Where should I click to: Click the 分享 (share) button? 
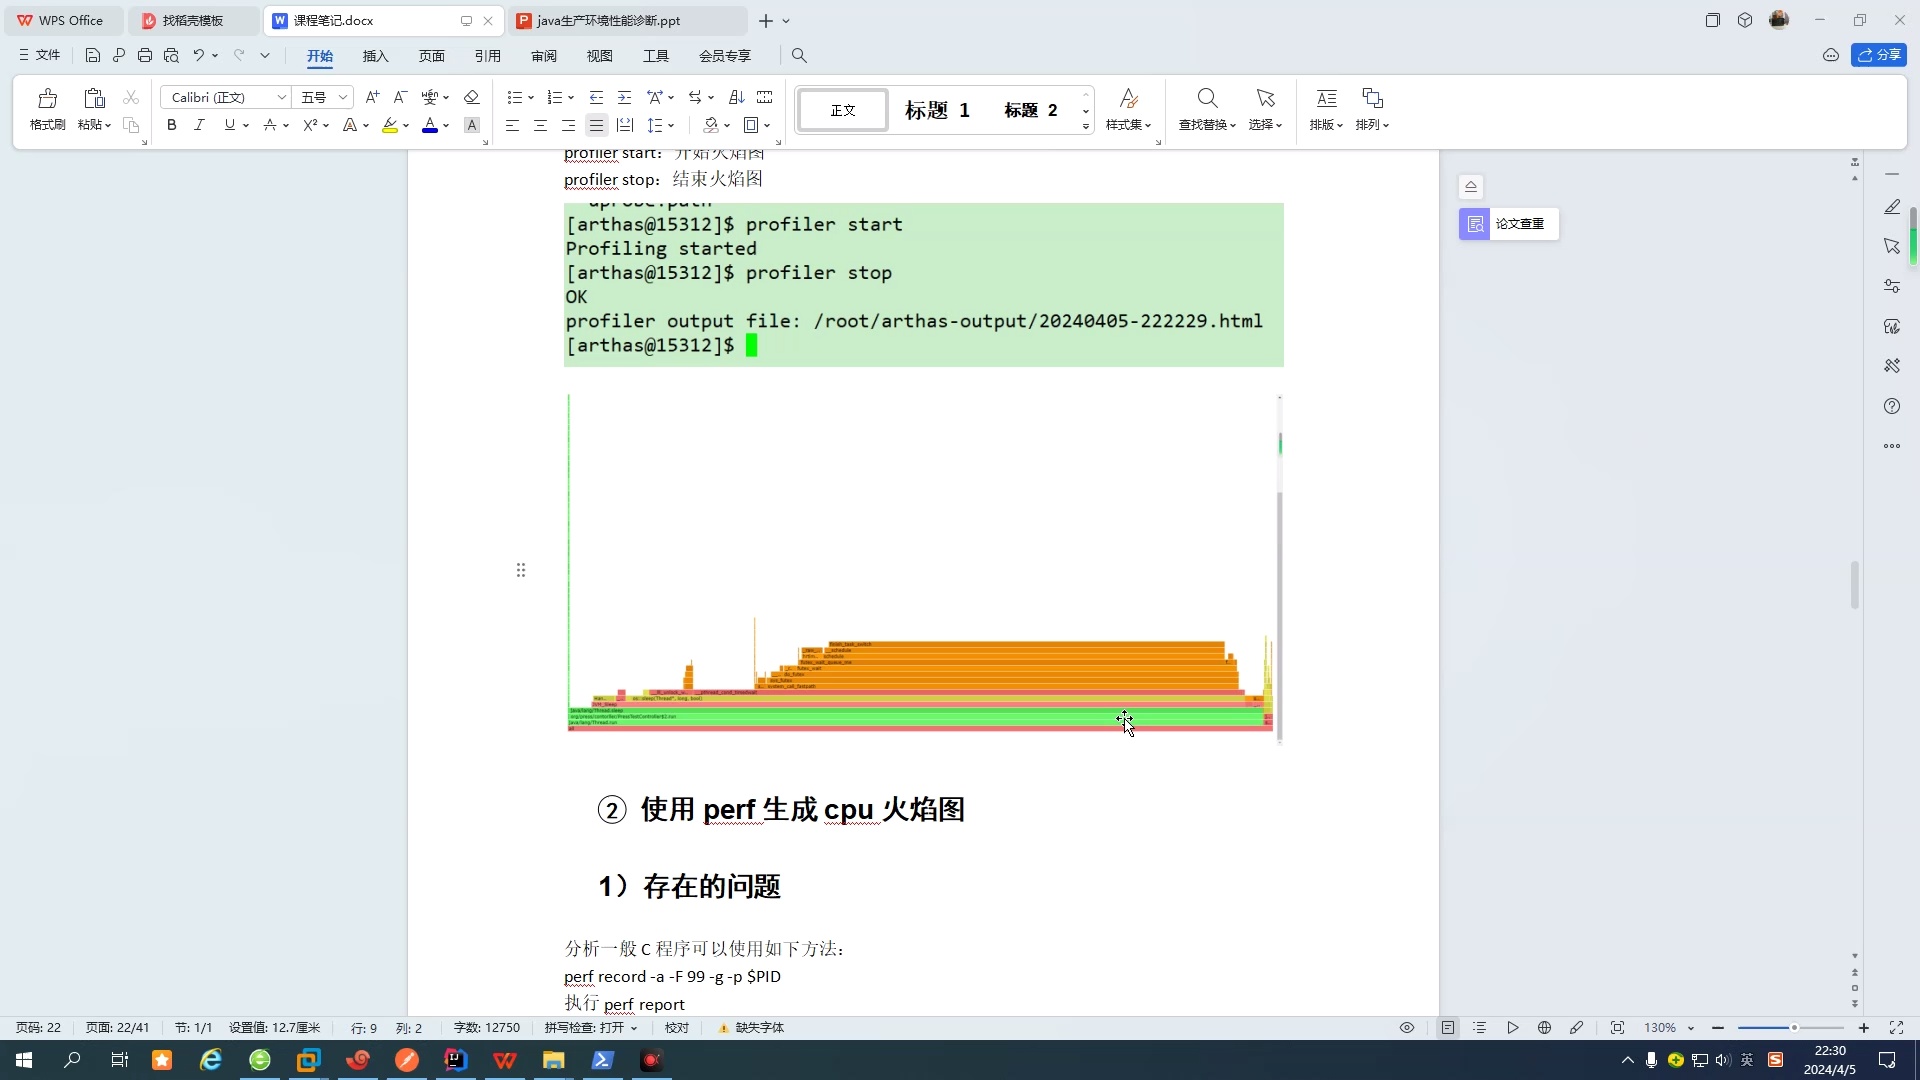point(1880,55)
